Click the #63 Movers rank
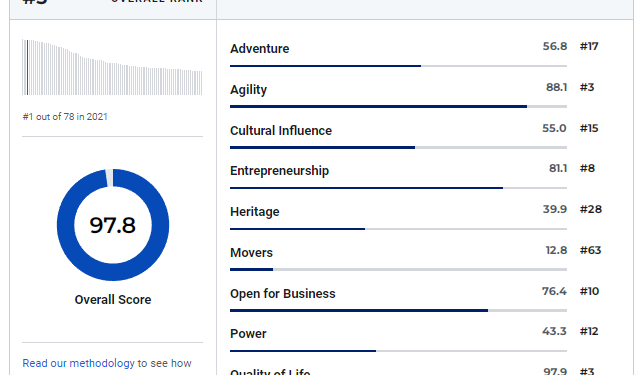Image resolution: width=644 pixels, height=375 pixels. click(591, 250)
